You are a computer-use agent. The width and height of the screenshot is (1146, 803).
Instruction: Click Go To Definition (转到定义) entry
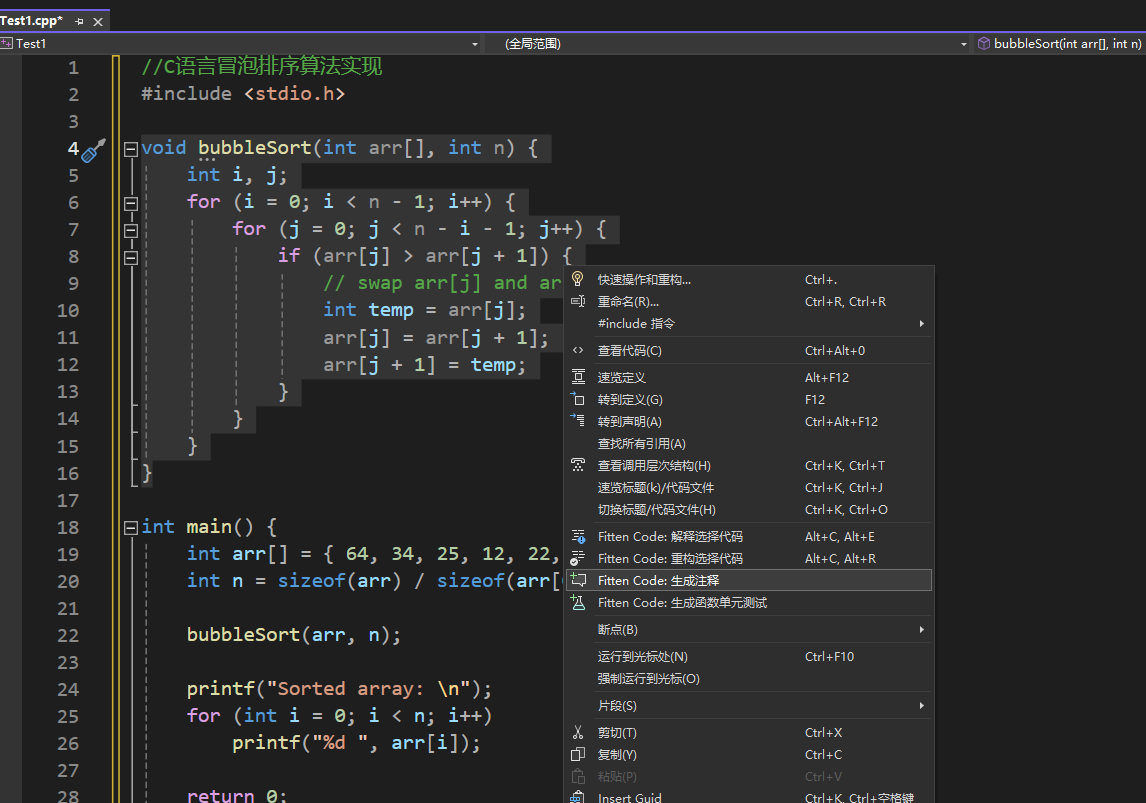[630, 400]
